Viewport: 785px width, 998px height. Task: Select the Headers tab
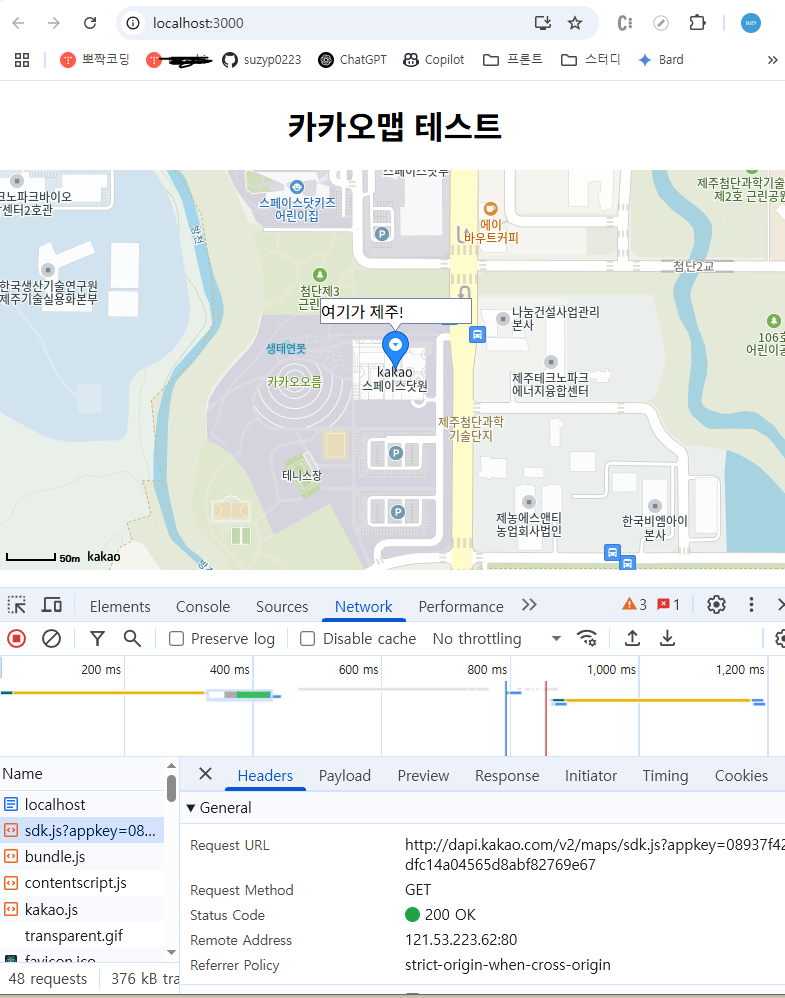pyautogui.click(x=265, y=776)
